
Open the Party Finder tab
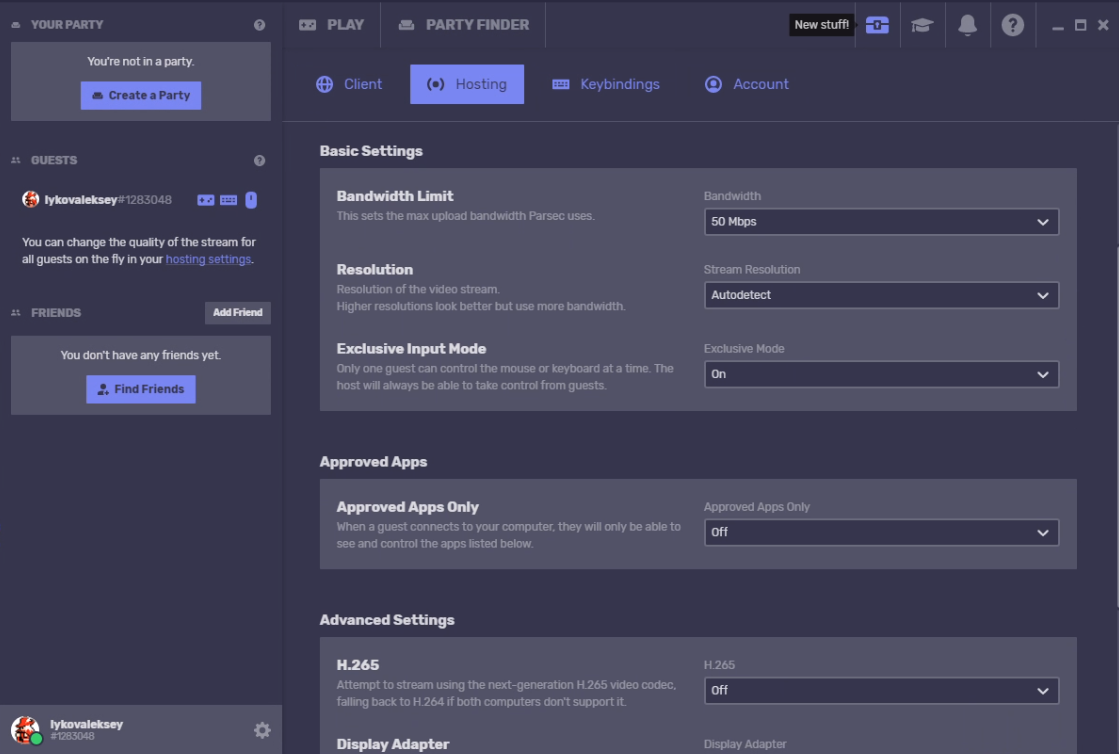click(x=463, y=25)
